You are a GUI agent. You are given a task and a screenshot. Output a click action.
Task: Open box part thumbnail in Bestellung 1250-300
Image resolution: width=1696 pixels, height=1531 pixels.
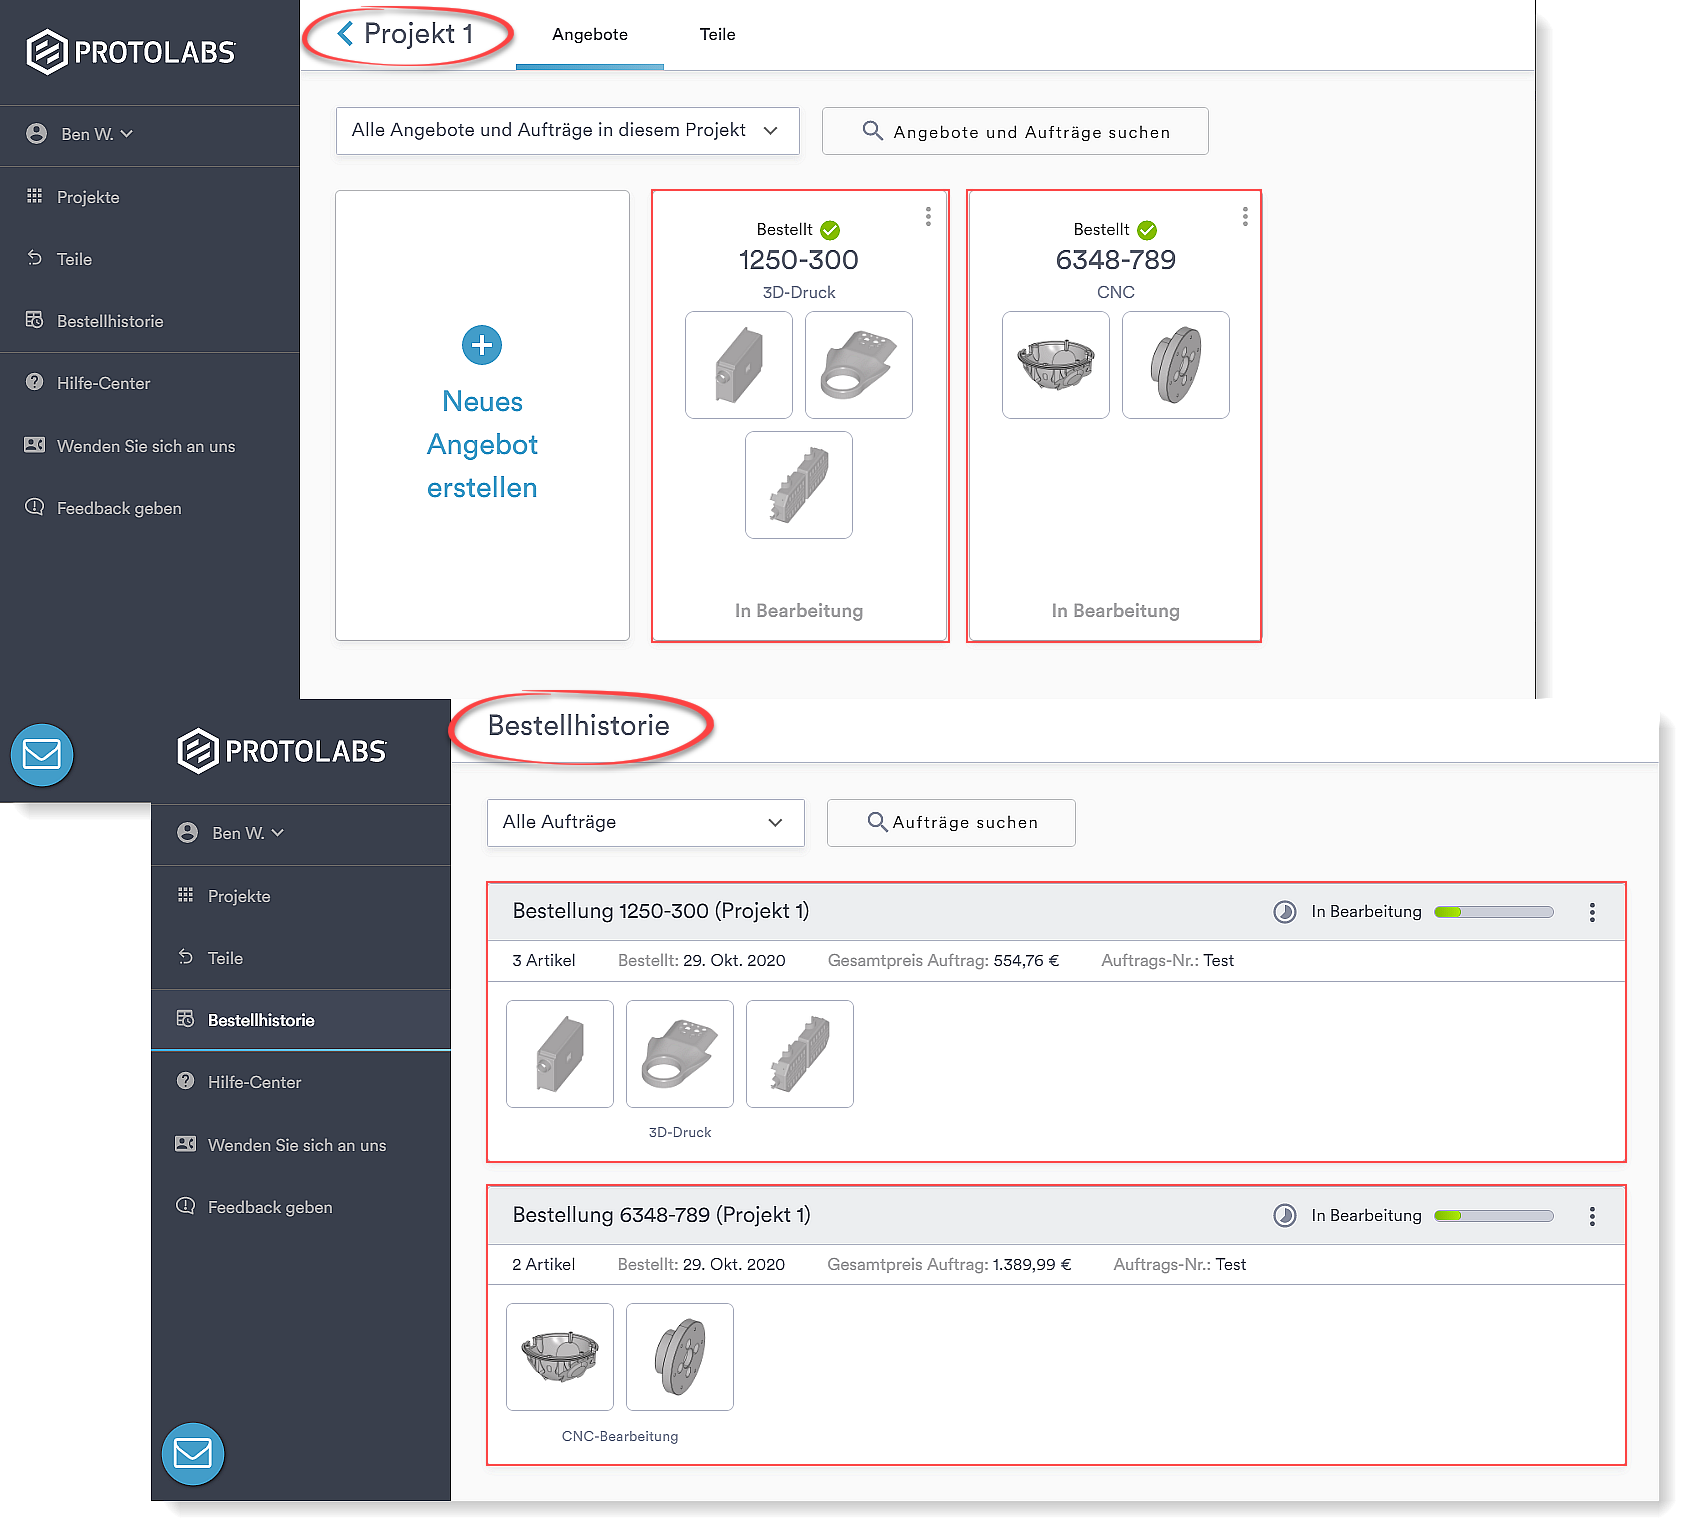coord(560,1054)
